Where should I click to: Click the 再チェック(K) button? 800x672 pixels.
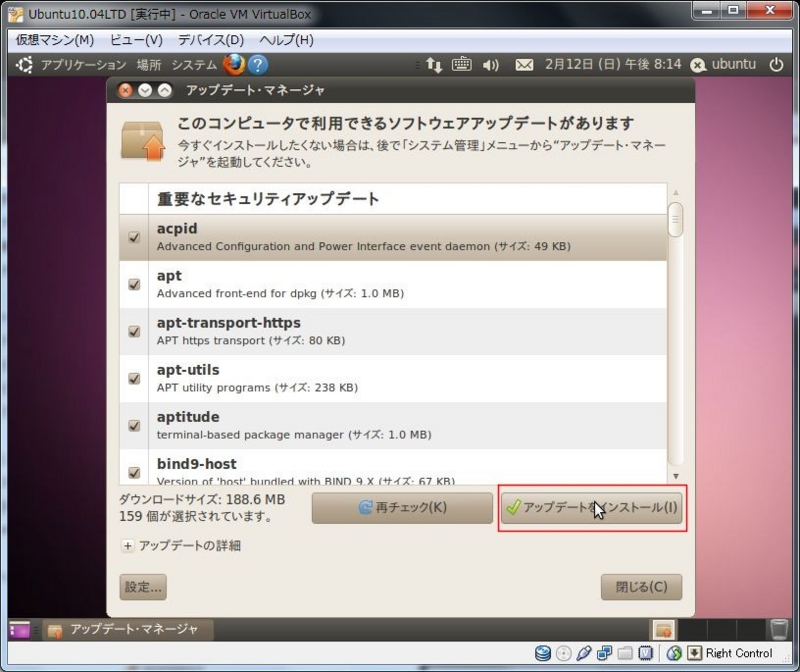402,508
